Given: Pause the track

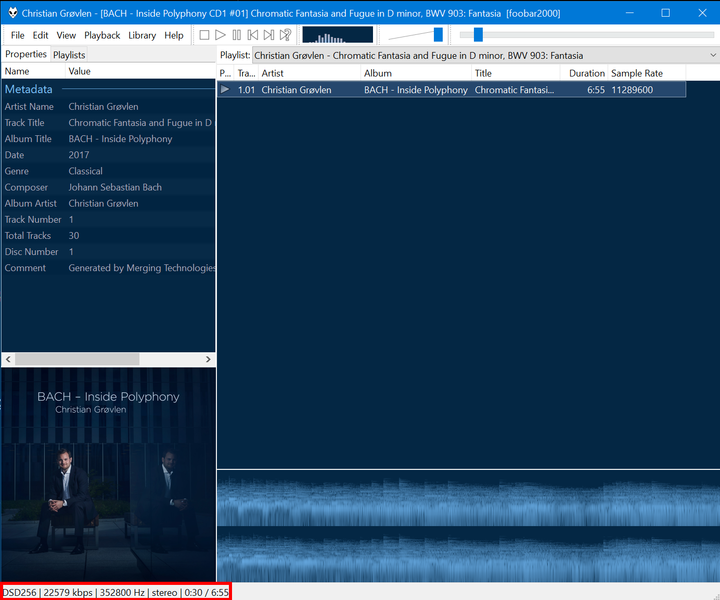Looking at the screenshot, I should coord(236,35).
